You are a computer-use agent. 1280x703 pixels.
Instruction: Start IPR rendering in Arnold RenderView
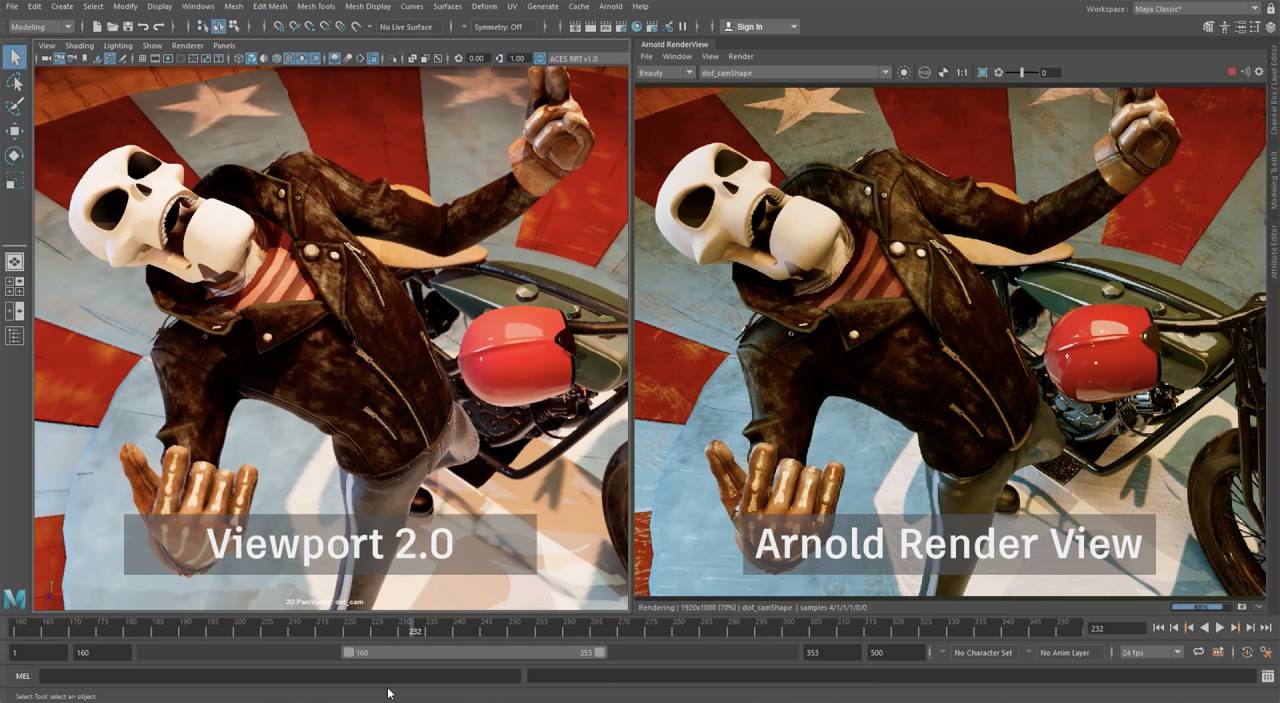tap(903, 72)
